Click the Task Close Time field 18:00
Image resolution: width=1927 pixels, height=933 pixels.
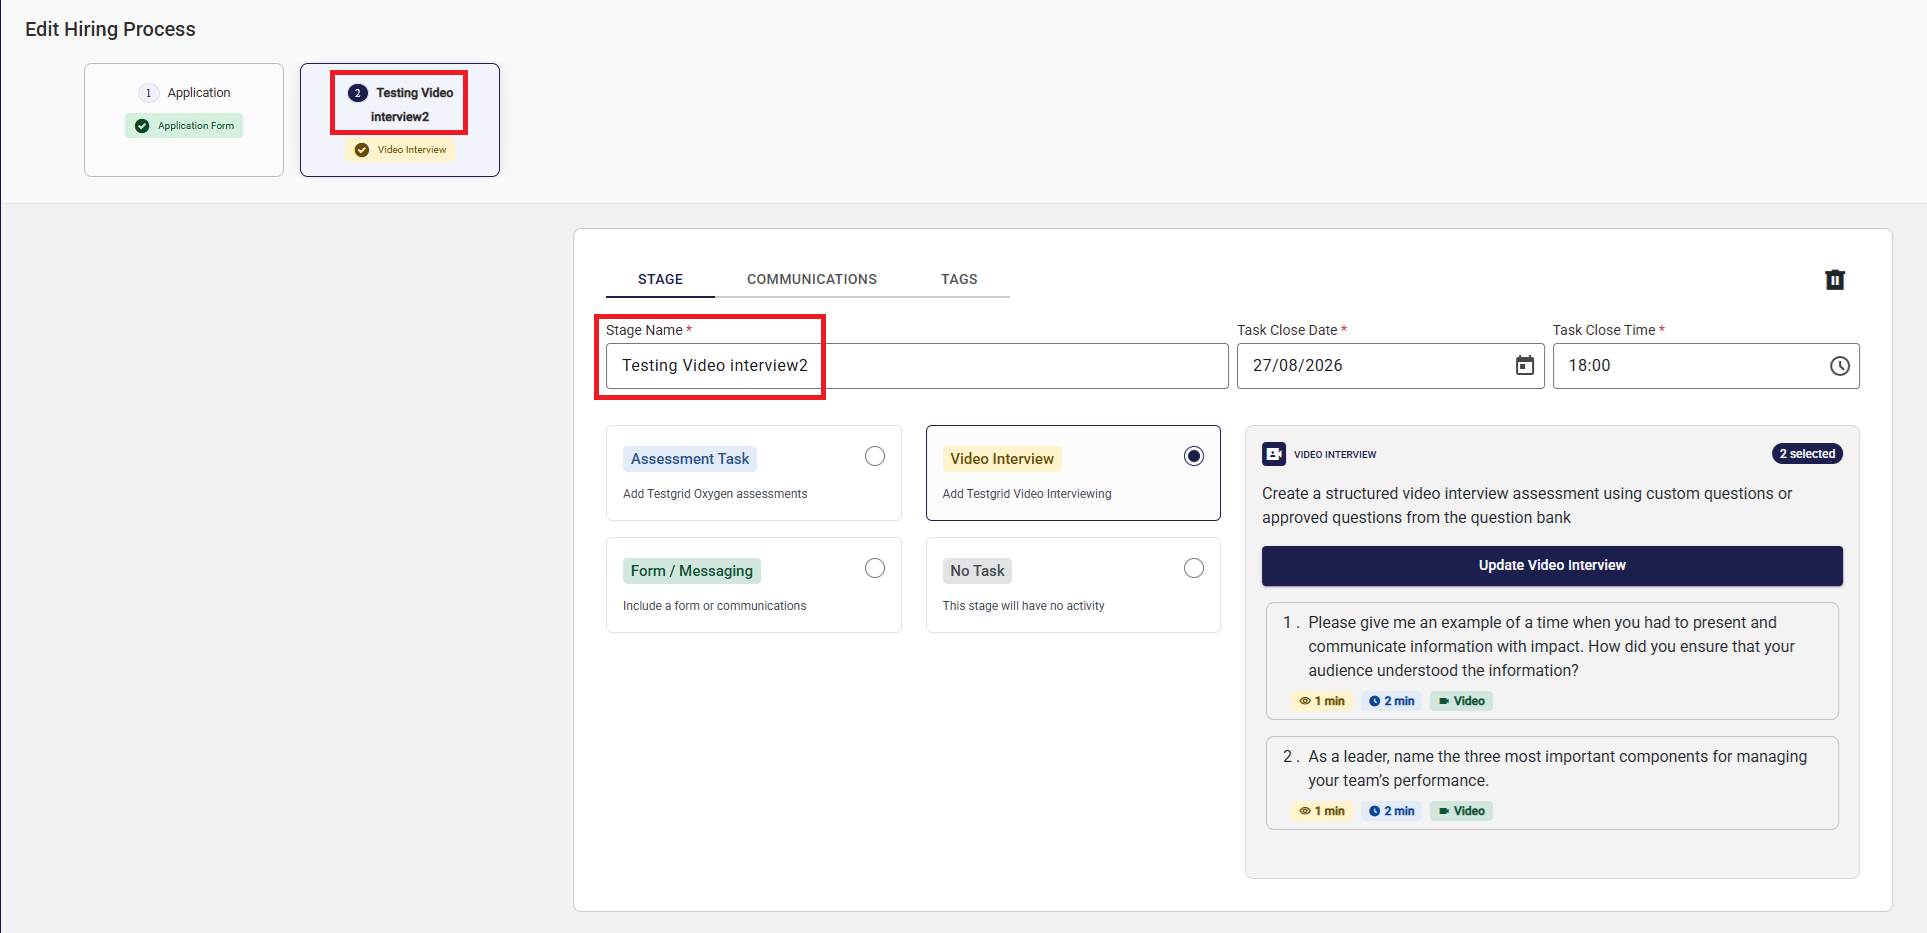[1706, 366]
